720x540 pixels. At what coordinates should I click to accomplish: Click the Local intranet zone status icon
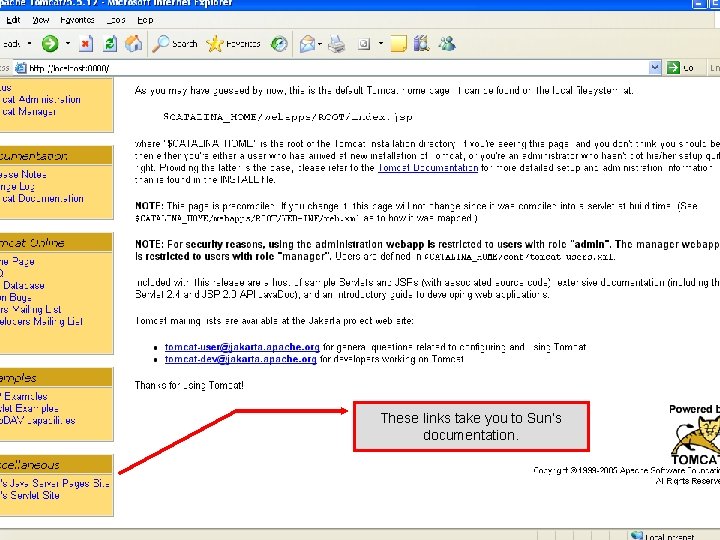pos(636,535)
